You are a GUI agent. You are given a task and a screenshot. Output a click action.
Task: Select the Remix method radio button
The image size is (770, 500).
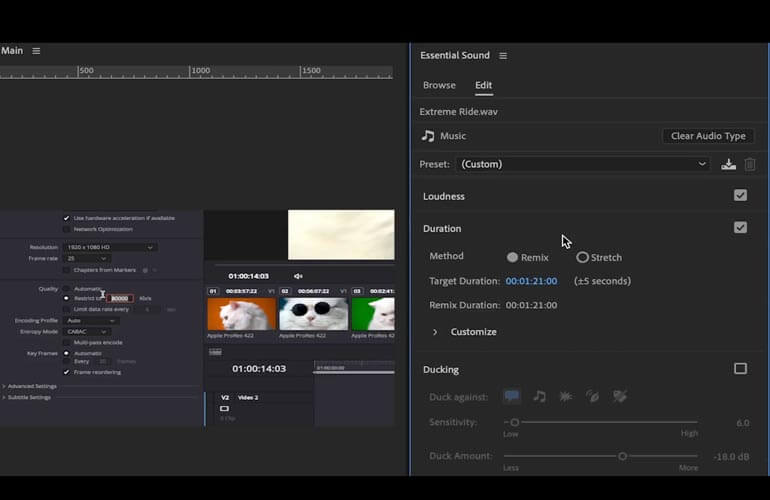[x=512, y=257]
